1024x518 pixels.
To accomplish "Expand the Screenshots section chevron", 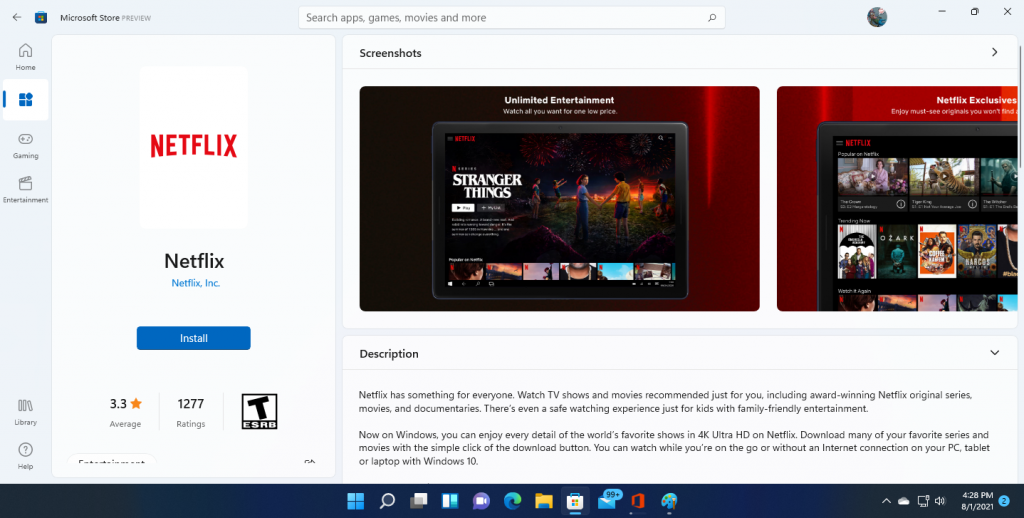I will click(995, 52).
